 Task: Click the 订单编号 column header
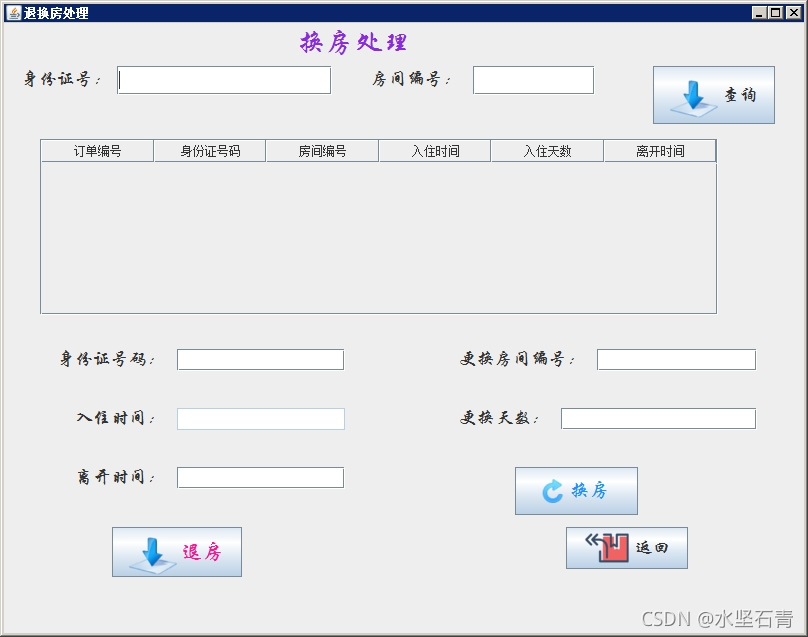click(x=97, y=151)
